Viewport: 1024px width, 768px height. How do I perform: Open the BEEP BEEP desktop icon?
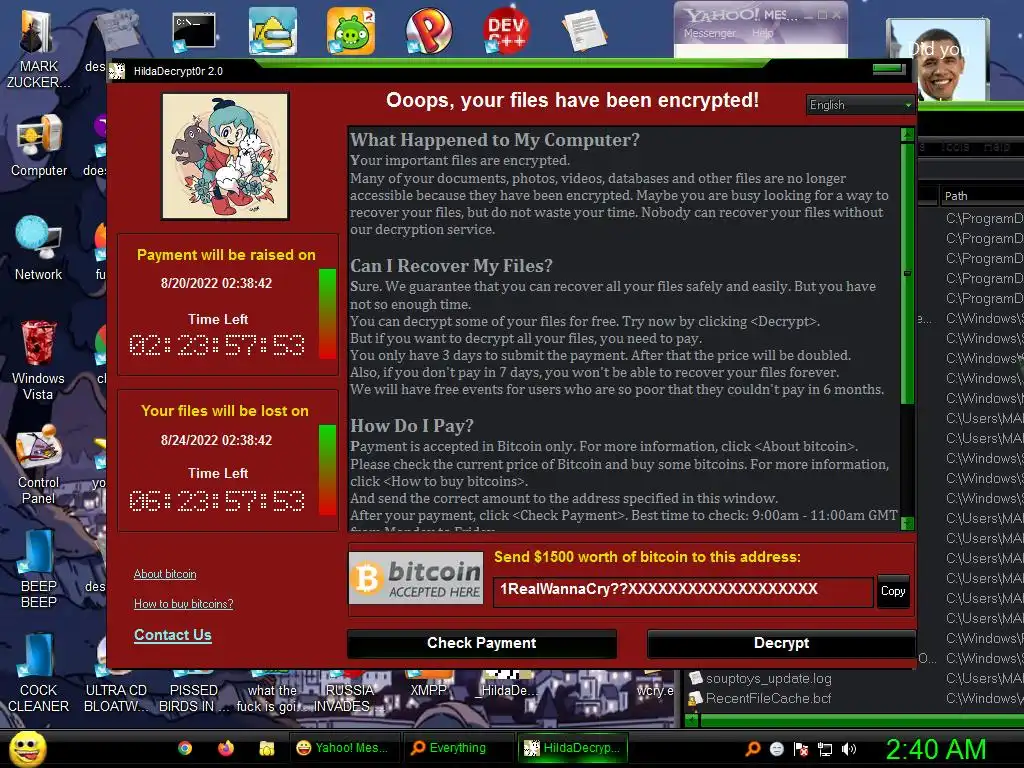pyautogui.click(x=38, y=568)
